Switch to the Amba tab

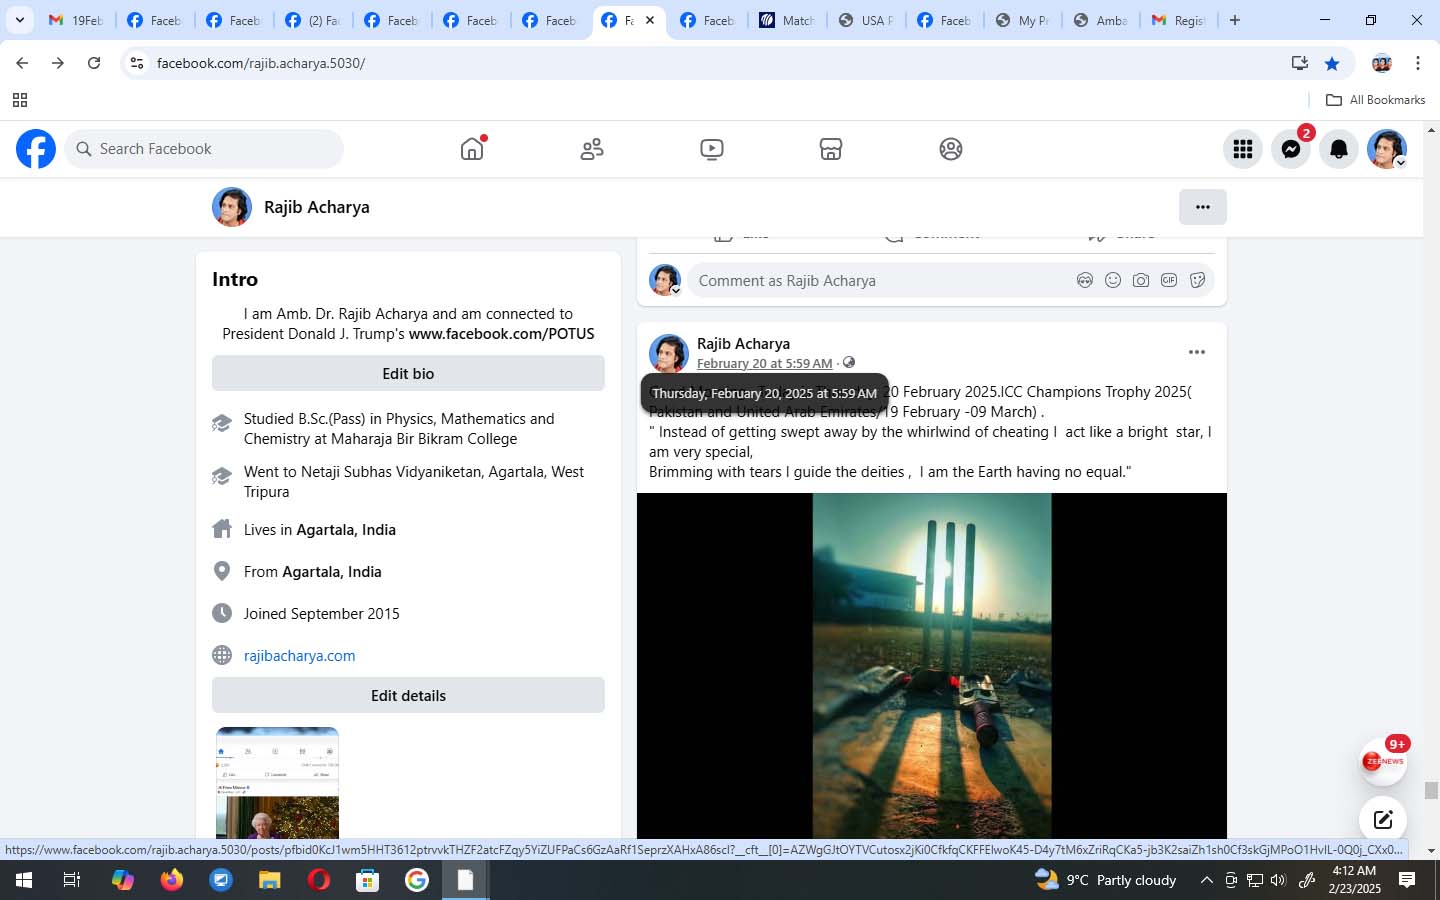[x=1101, y=20]
